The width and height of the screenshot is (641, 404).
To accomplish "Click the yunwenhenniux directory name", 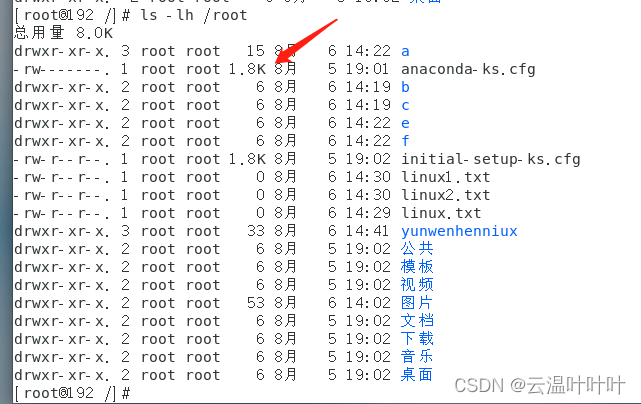I will pyautogui.click(x=459, y=231).
